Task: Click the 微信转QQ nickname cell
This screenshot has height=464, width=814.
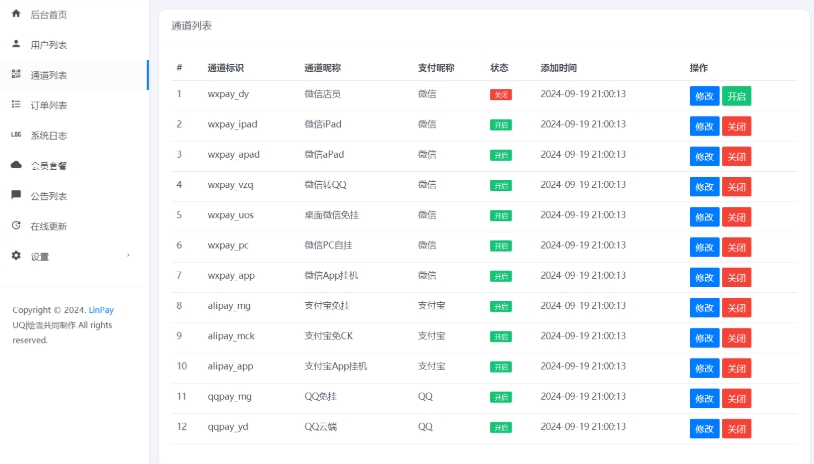Action: click(325, 185)
